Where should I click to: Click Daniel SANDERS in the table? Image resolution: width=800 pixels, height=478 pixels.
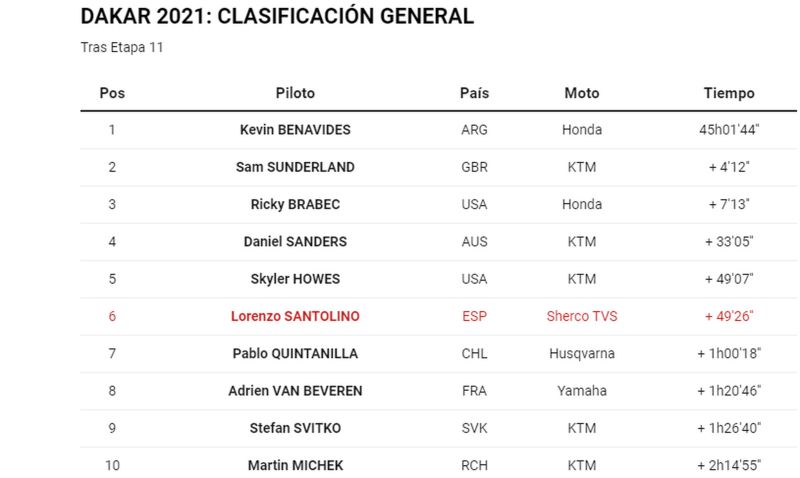click(295, 241)
